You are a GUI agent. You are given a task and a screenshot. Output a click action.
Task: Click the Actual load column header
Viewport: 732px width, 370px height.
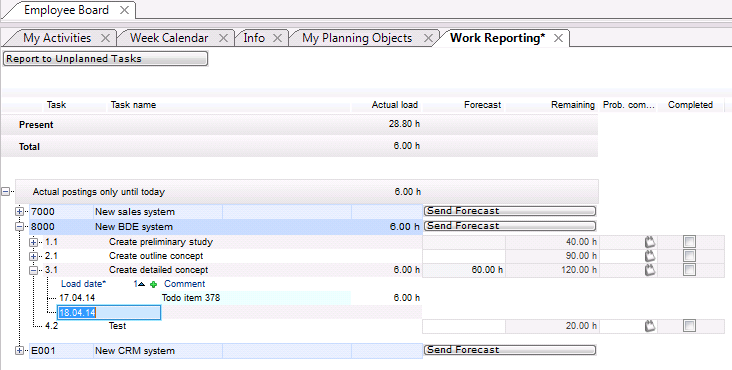tap(394, 105)
